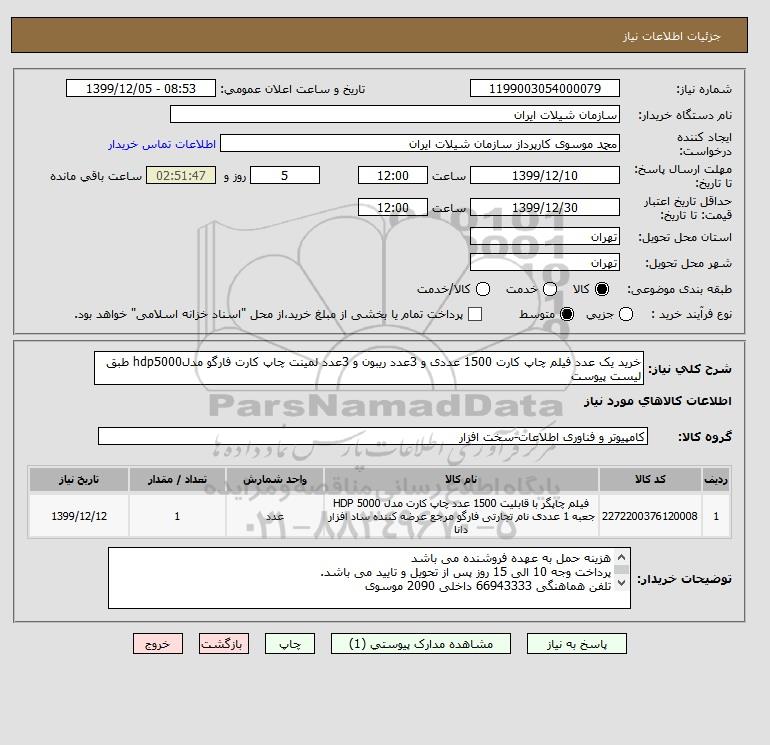Click the price validity hour 12:00 field
Screen dimensions: 770x745
click(392, 207)
